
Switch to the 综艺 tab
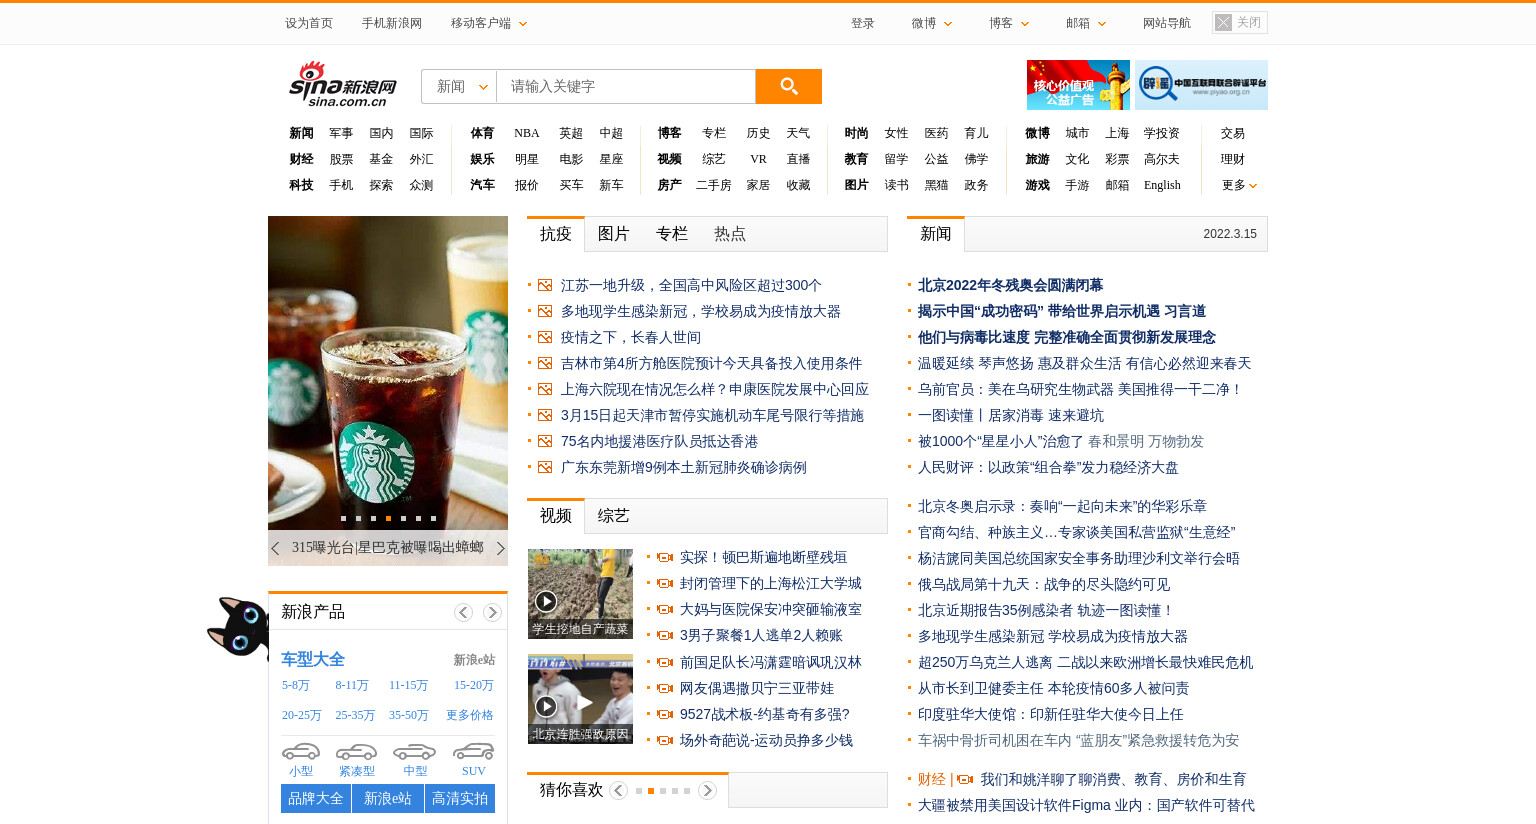(x=614, y=516)
